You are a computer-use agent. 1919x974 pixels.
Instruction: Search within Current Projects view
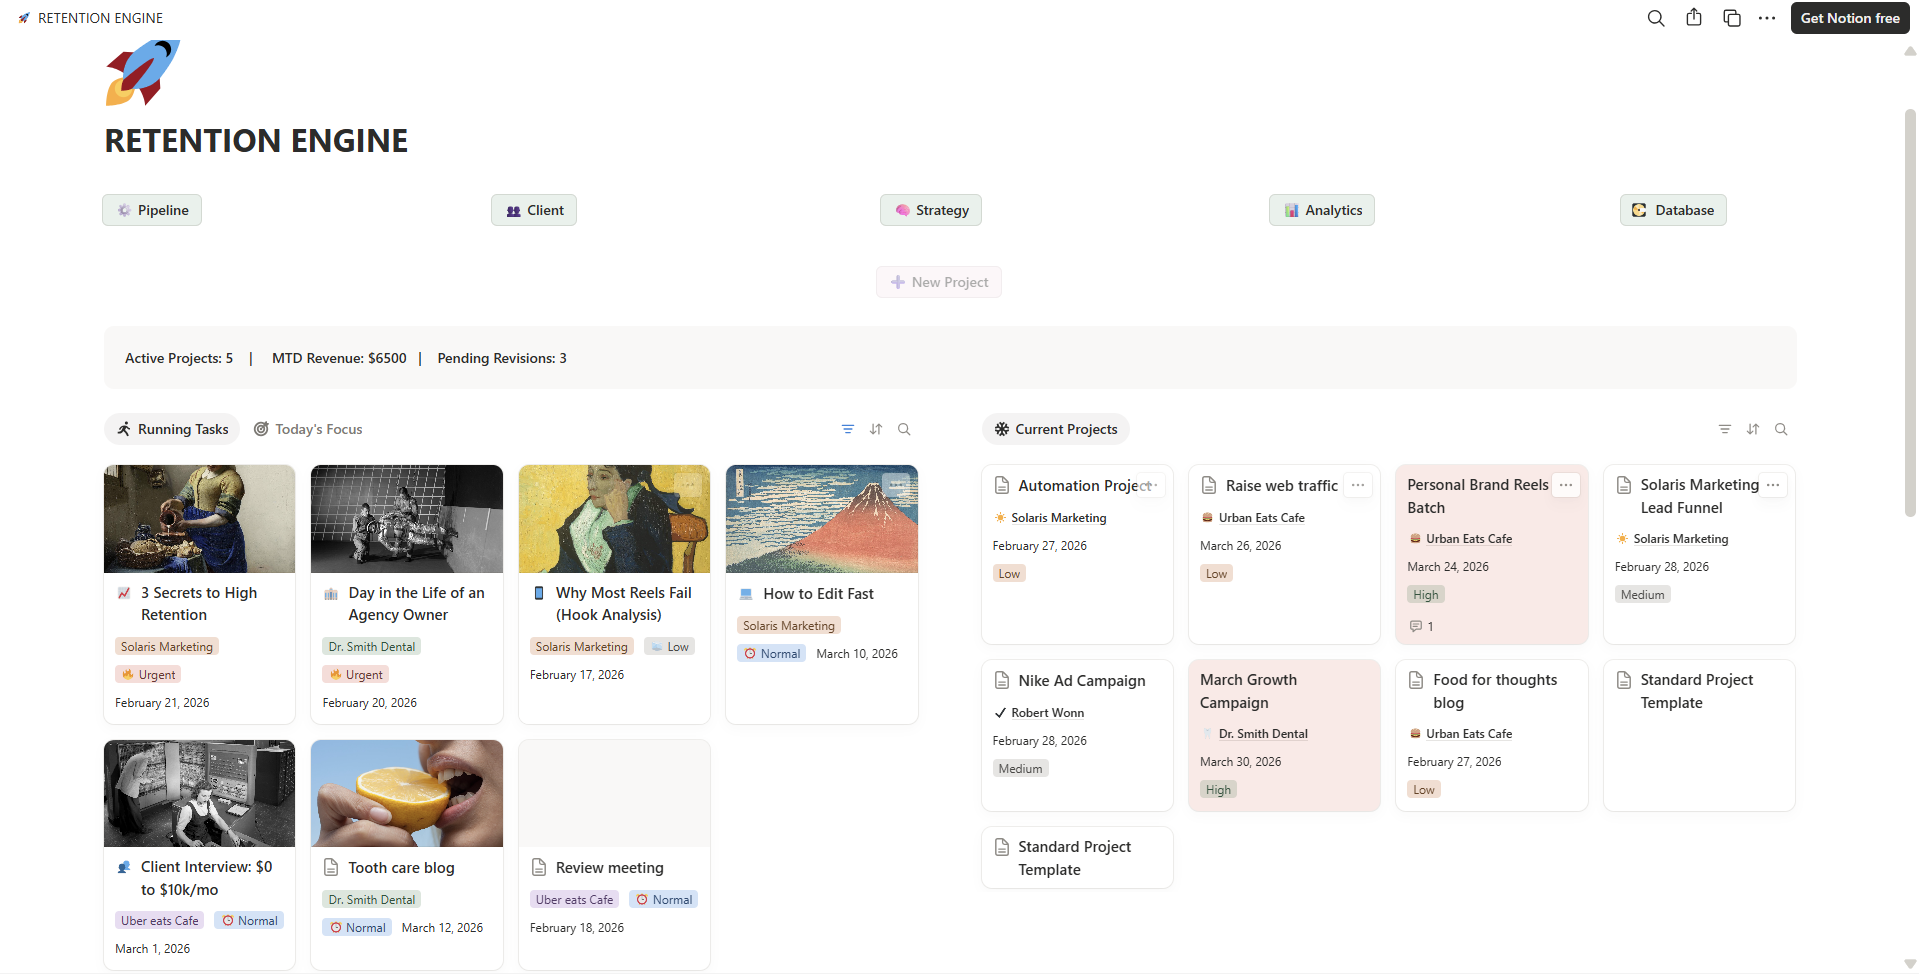(1781, 429)
